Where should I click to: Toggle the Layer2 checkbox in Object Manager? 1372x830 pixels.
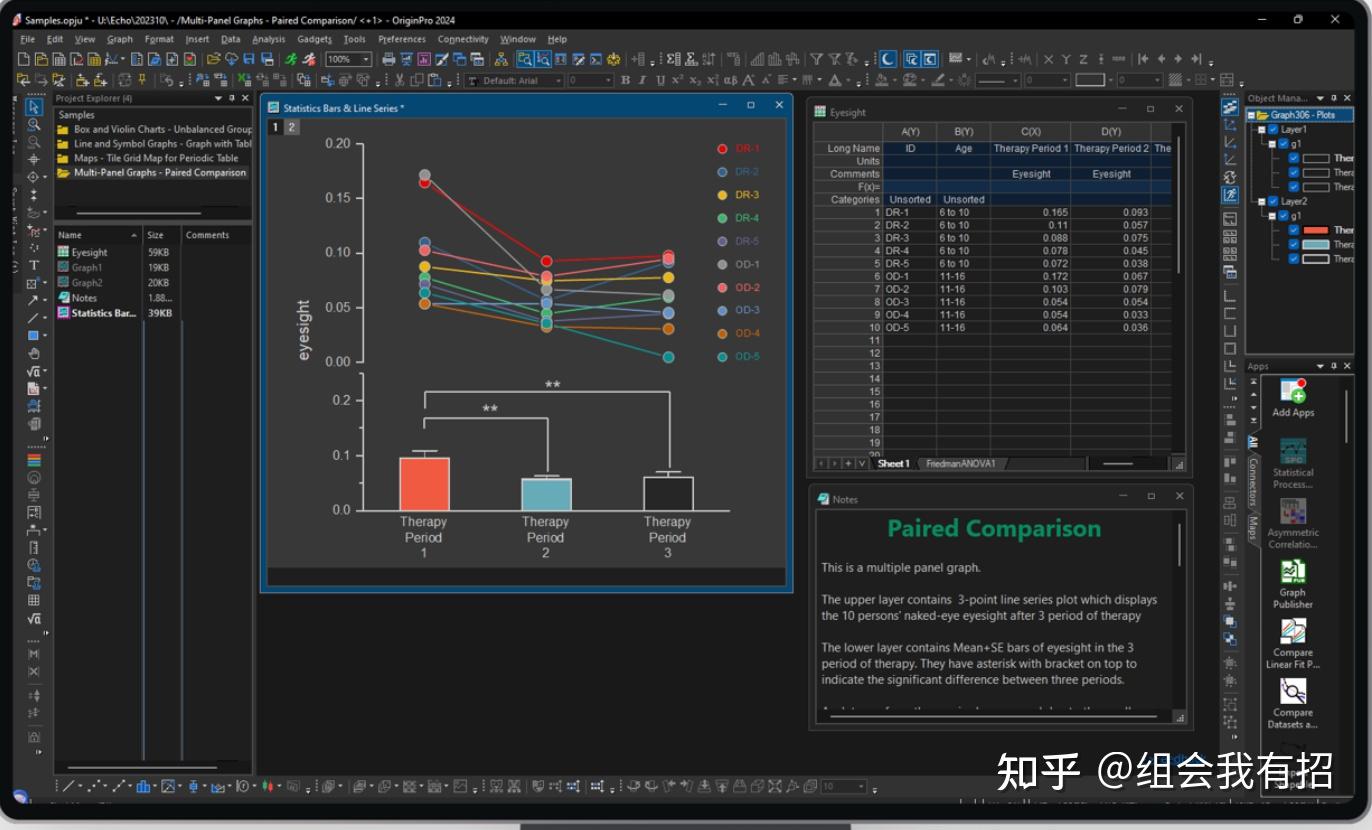(1273, 201)
